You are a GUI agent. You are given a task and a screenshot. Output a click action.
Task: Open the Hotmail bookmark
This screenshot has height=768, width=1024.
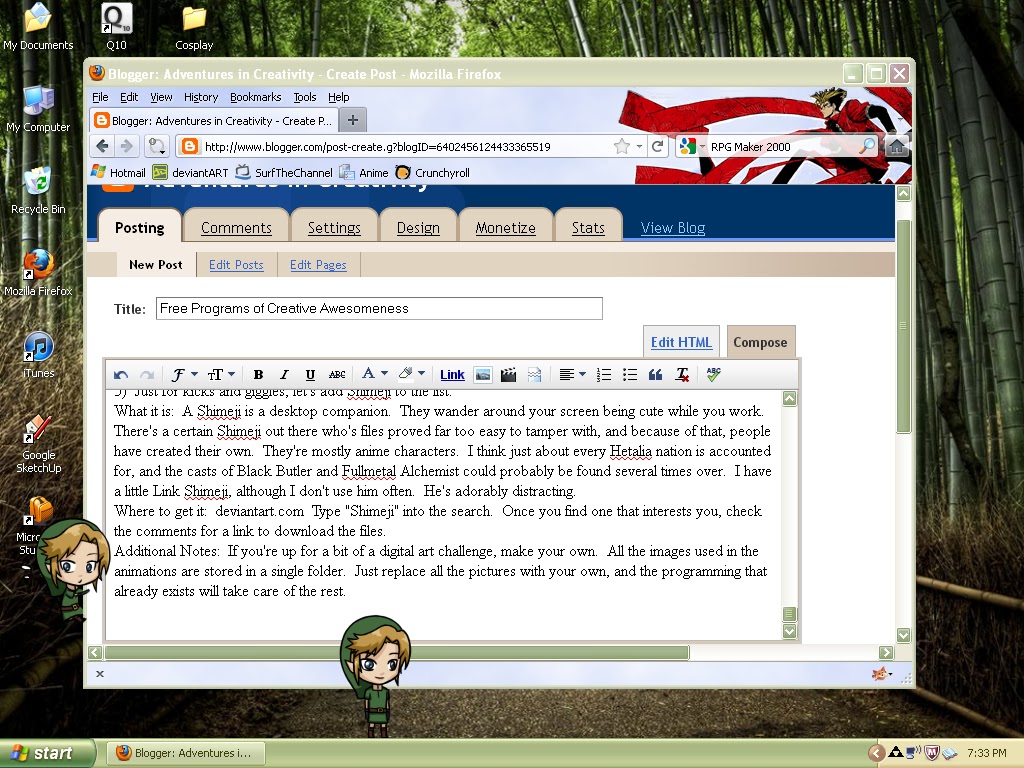coord(118,172)
